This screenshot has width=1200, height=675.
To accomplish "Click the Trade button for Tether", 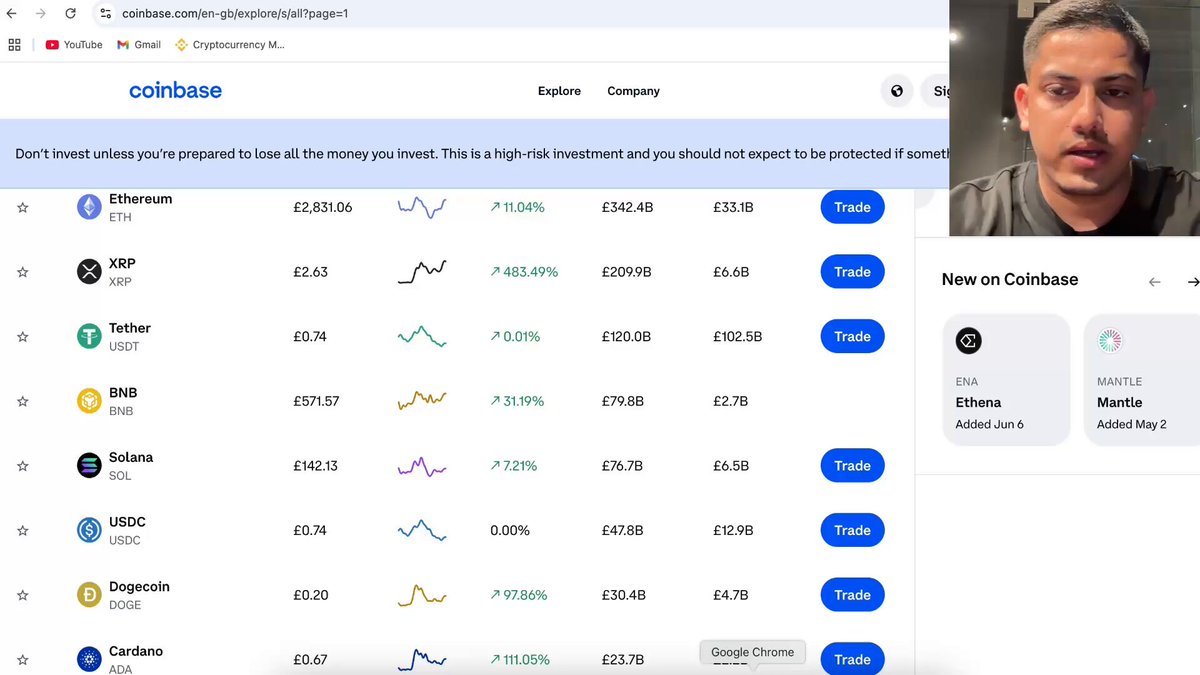I will pyautogui.click(x=852, y=337).
